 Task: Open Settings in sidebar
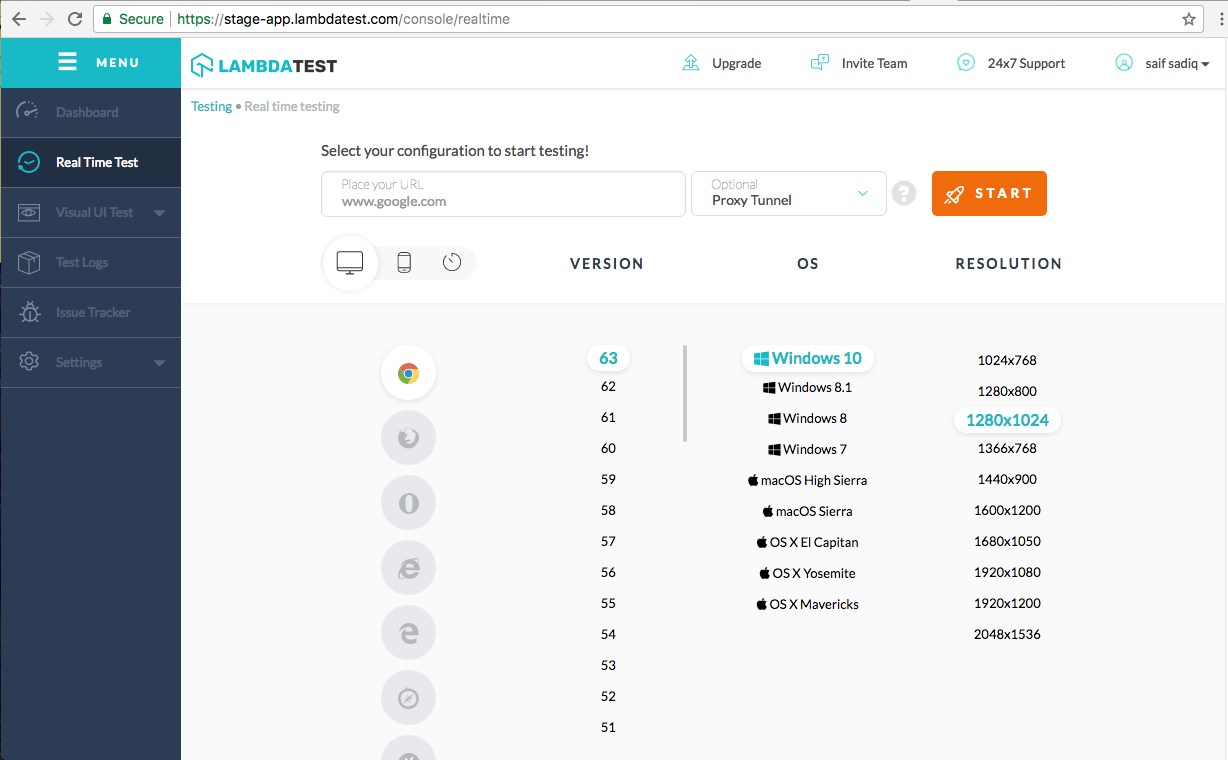[90, 362]
